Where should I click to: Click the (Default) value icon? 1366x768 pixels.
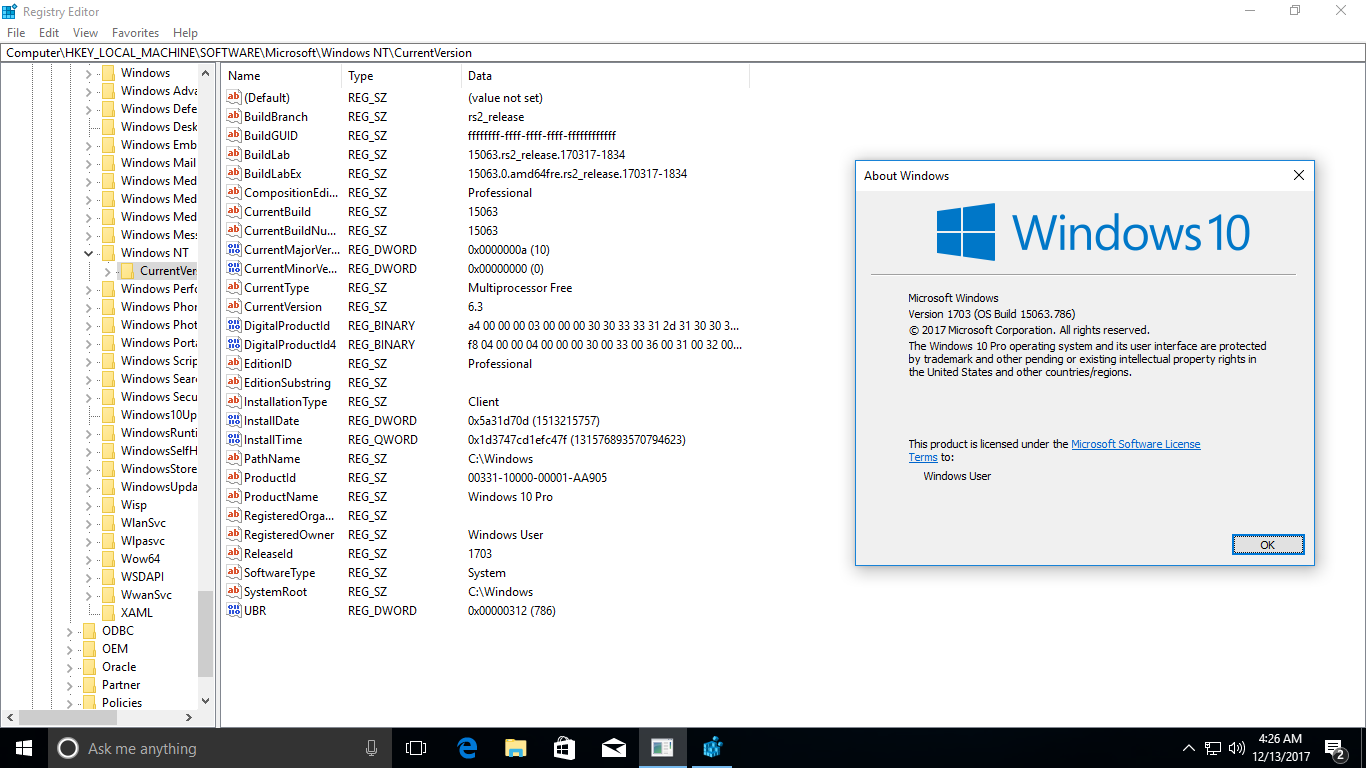tap(234, 98)
